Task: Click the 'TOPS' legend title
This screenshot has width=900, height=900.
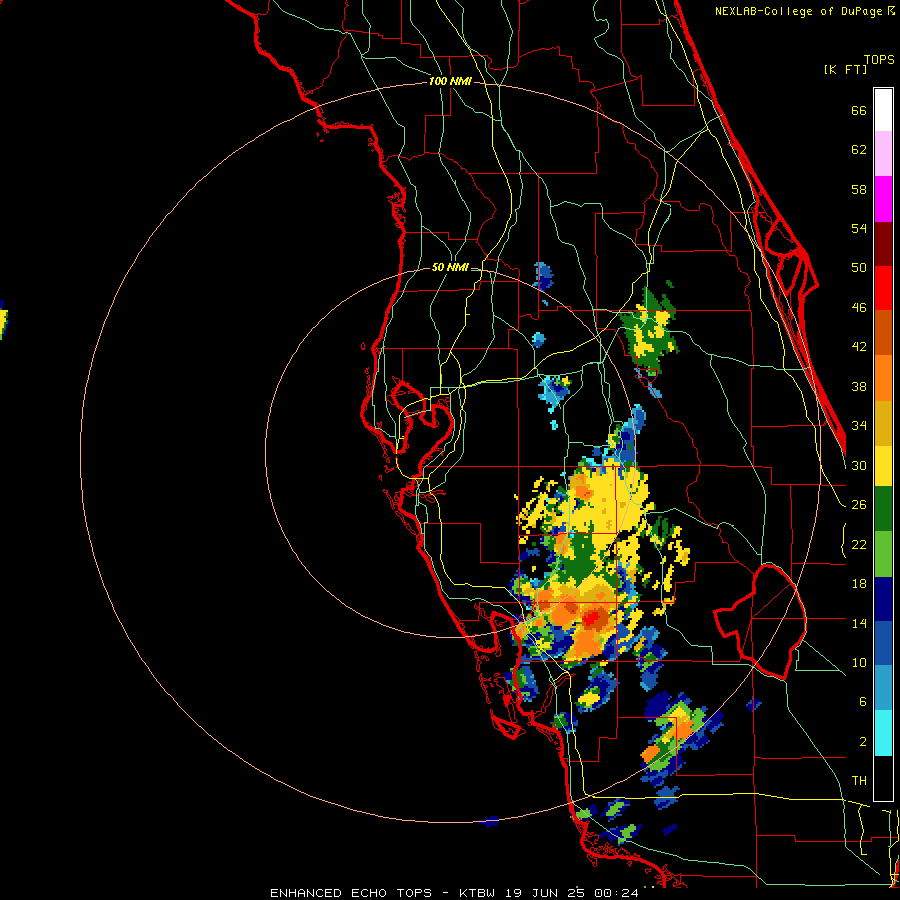Action: [x=879, y=60]
